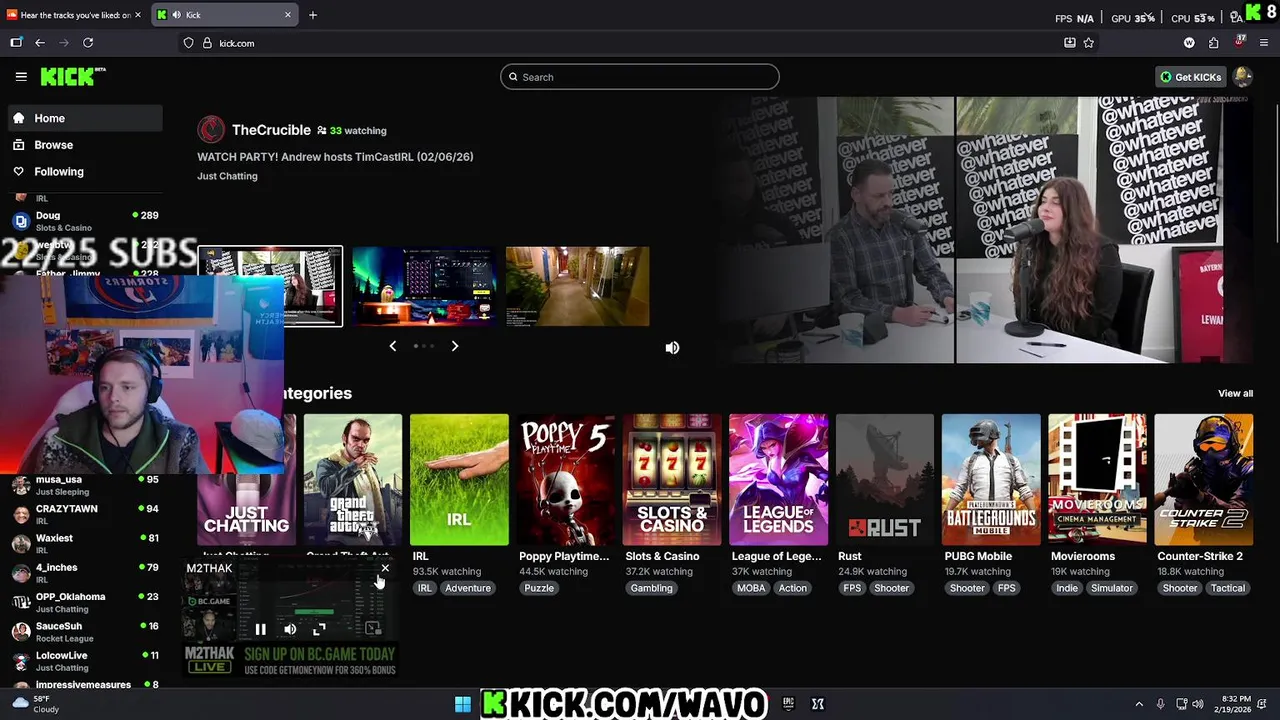Click the Puzzle tag
The width and height of the screenshot is (1280, 720).
[539, 588]
